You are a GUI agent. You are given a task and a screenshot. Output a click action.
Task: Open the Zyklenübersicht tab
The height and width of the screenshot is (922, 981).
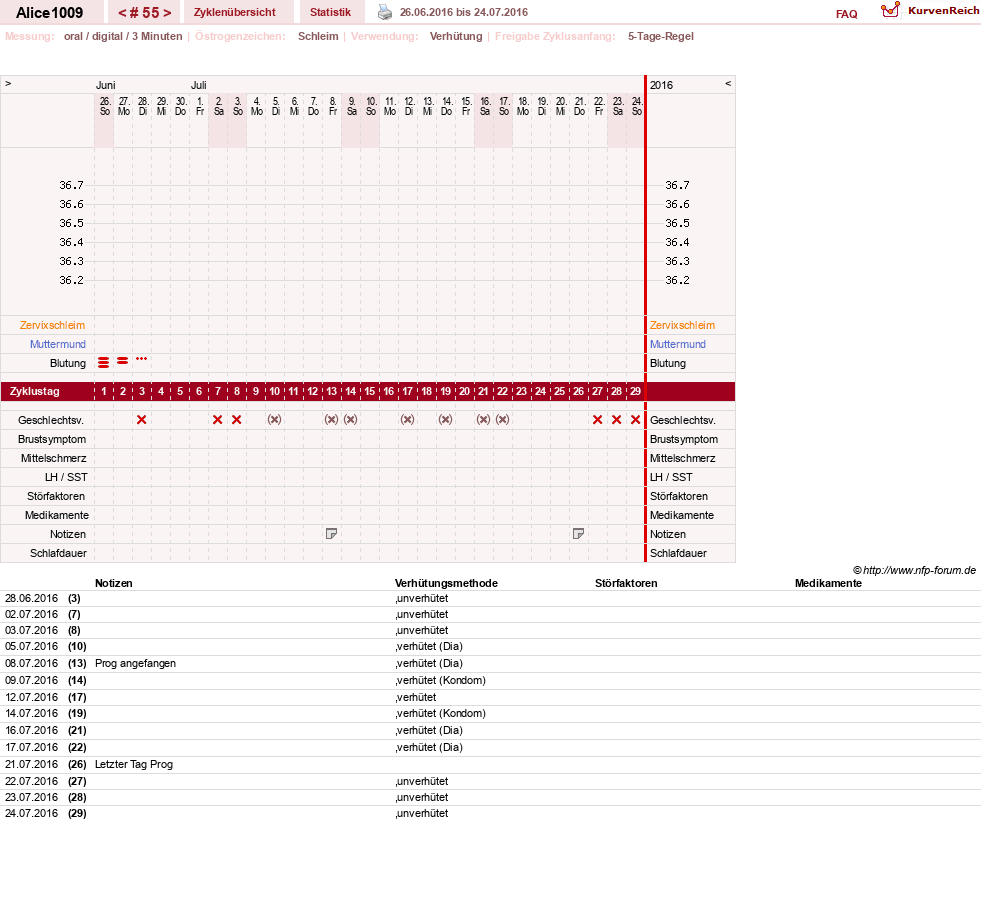235,13
